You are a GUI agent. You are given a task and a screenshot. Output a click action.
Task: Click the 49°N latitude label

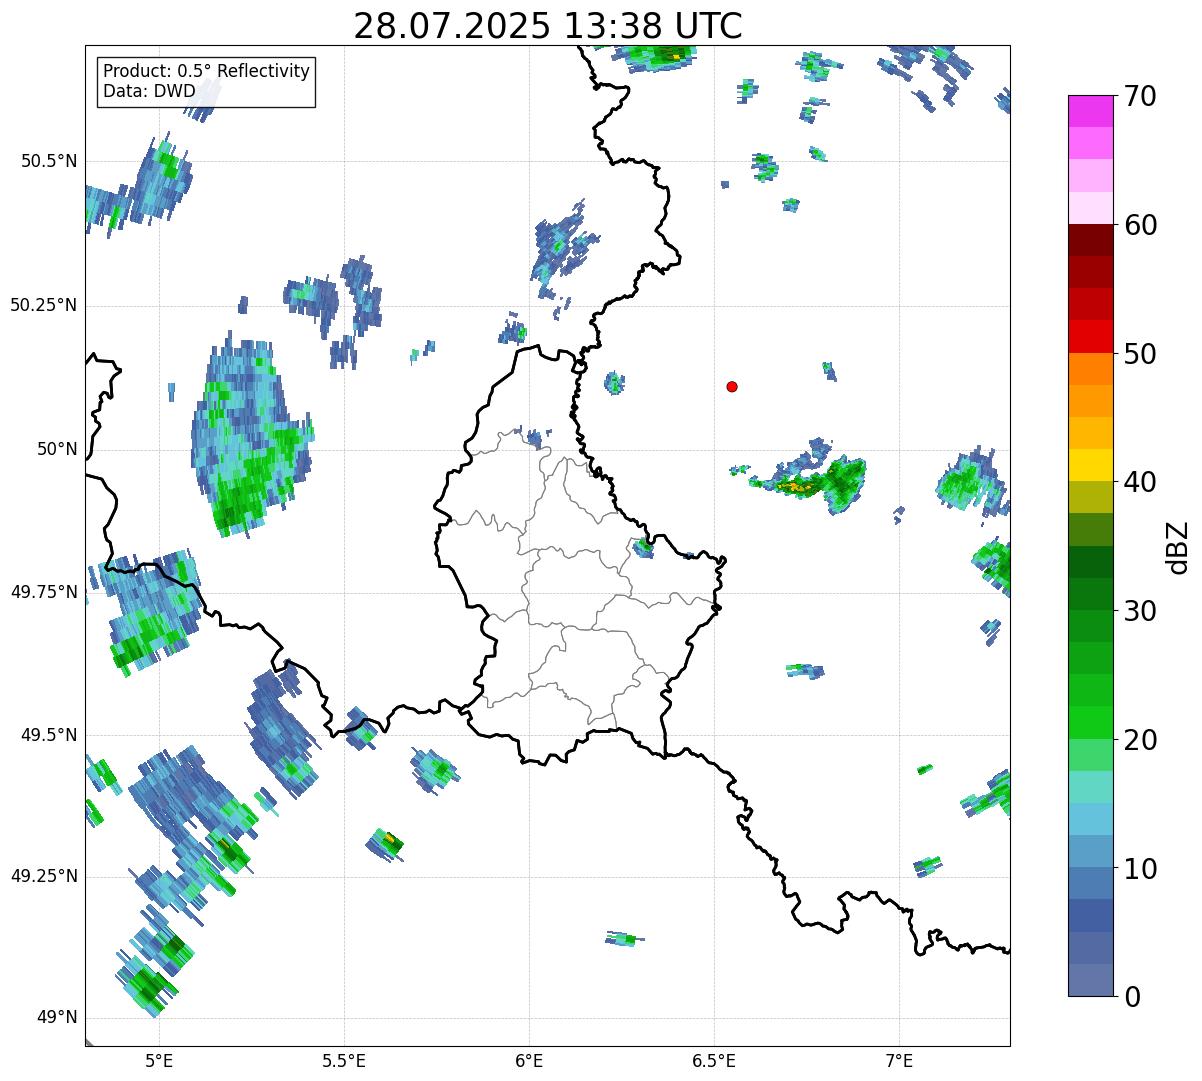pyautogui.click(x=57, y=1018)
